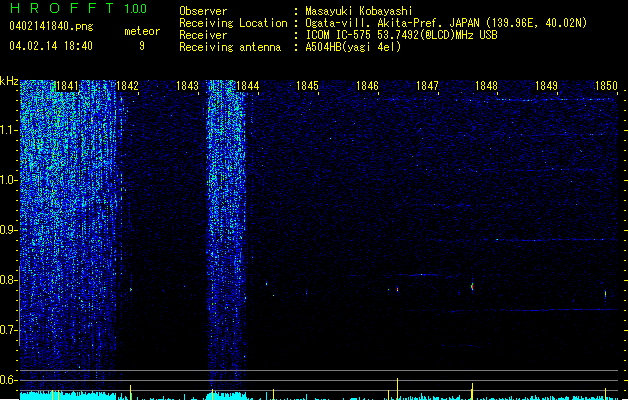Image resolution: width=629 pixels, height=400 pixels.
Task: Click the meteor count label
Action: (142, 31)
